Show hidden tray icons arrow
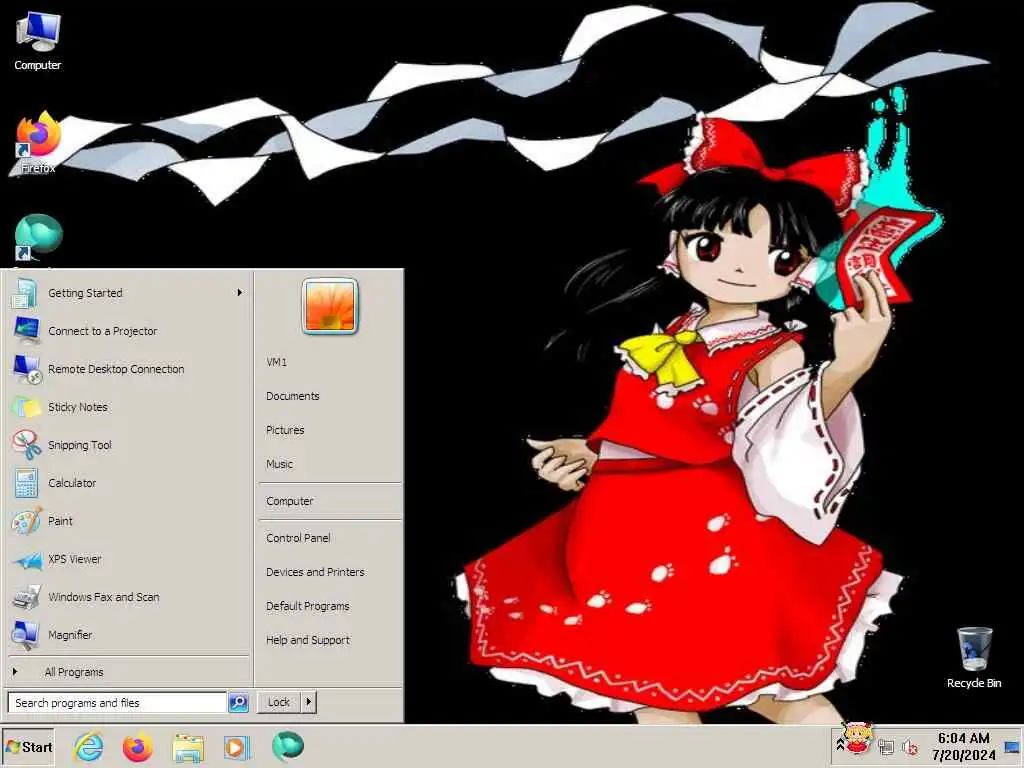Image resolution: width=1024 pixels, height=768 pixels. click(x=840, y=743)
